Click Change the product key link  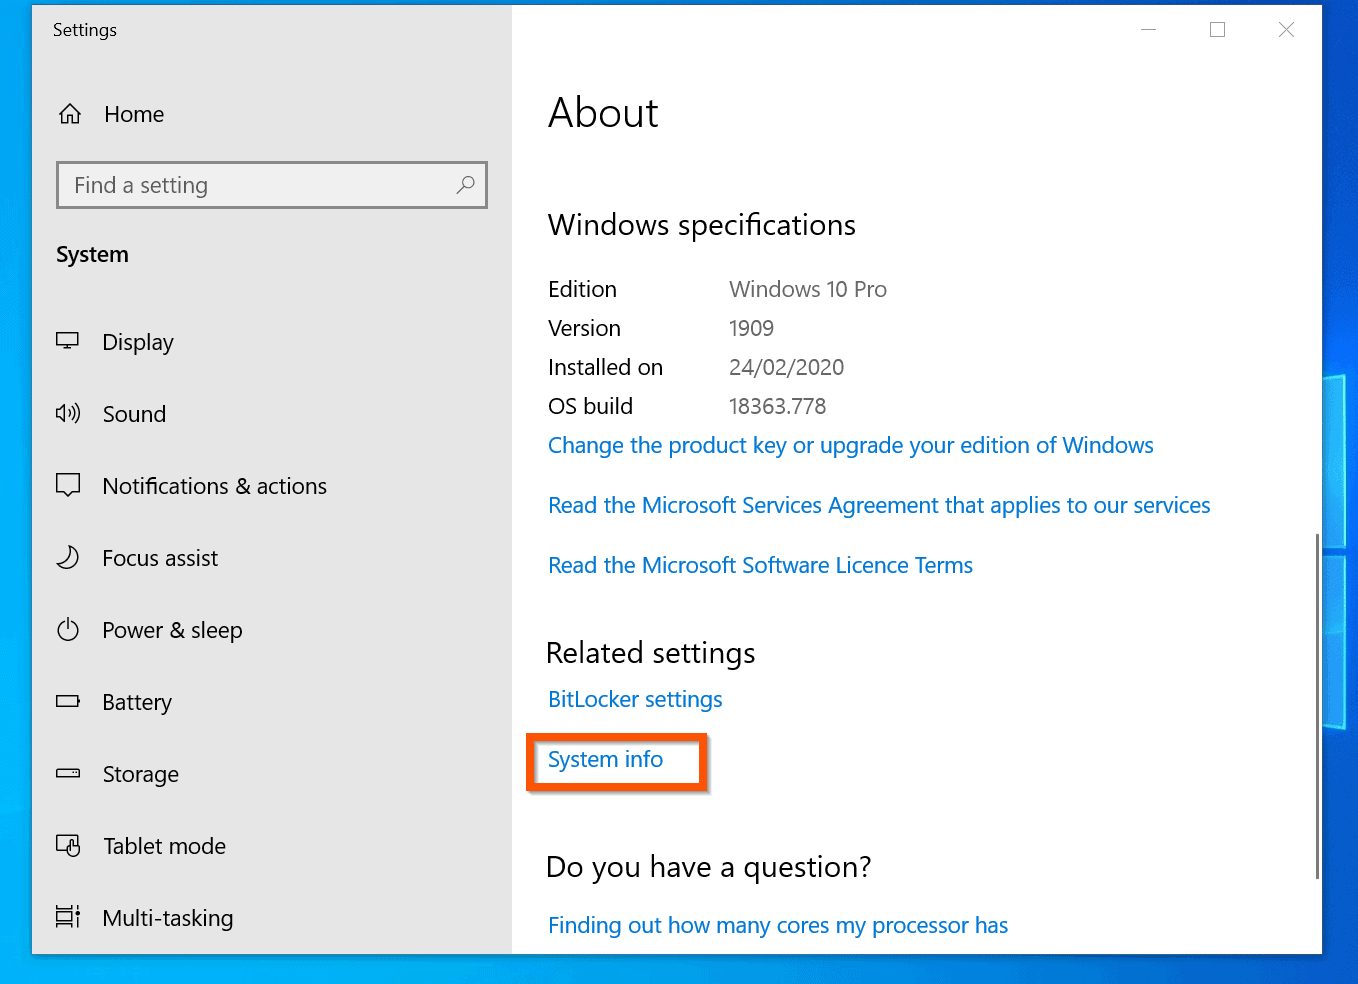pos(850,445)
